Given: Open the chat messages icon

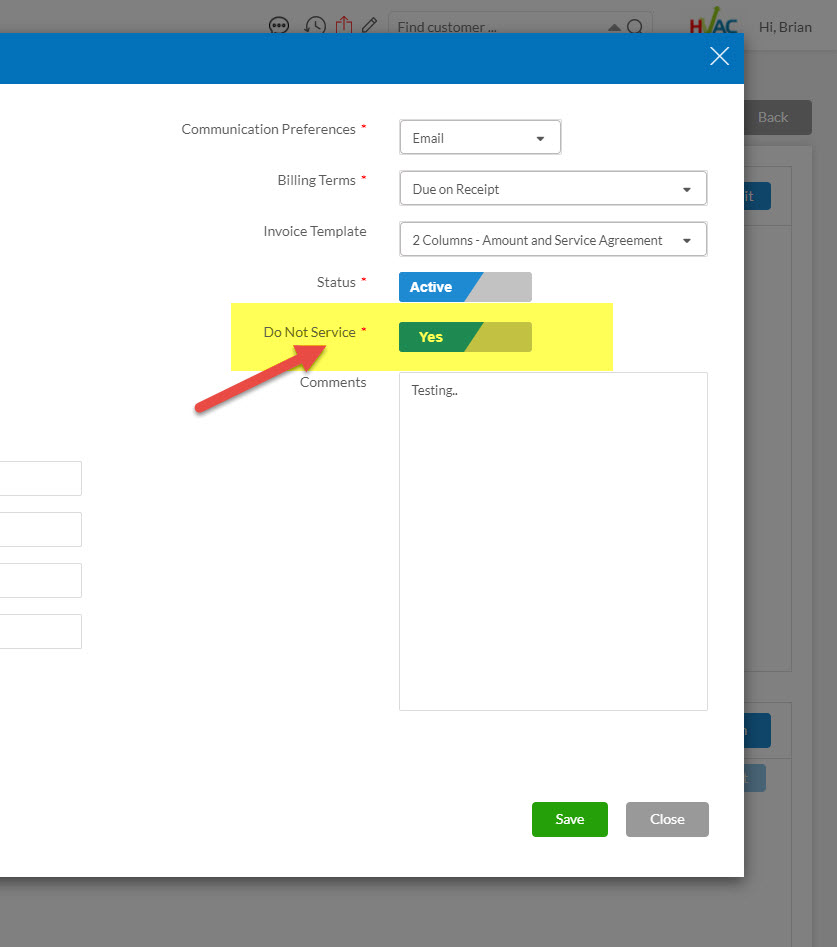Looking at the screenshot, I should [x=279, y=26].
